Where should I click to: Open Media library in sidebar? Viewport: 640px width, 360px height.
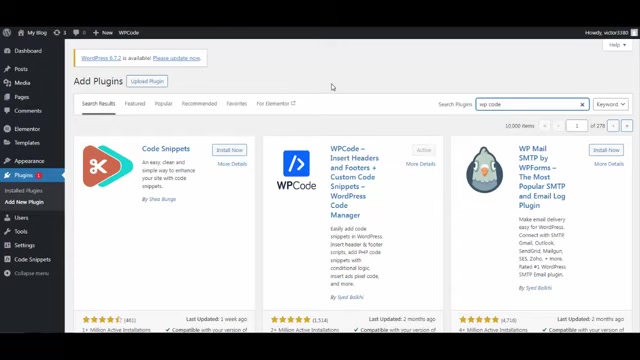click(22, 83)
